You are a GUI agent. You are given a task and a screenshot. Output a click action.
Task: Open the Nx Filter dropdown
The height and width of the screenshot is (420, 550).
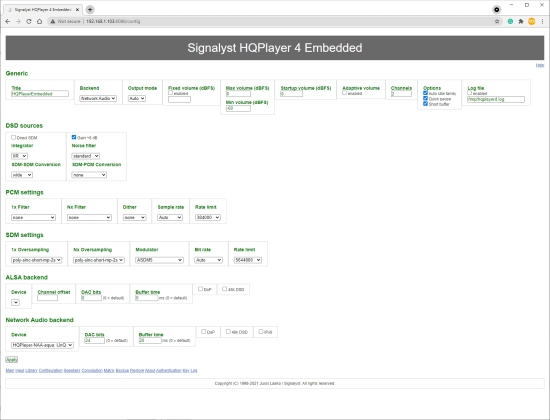pos(89,218)
